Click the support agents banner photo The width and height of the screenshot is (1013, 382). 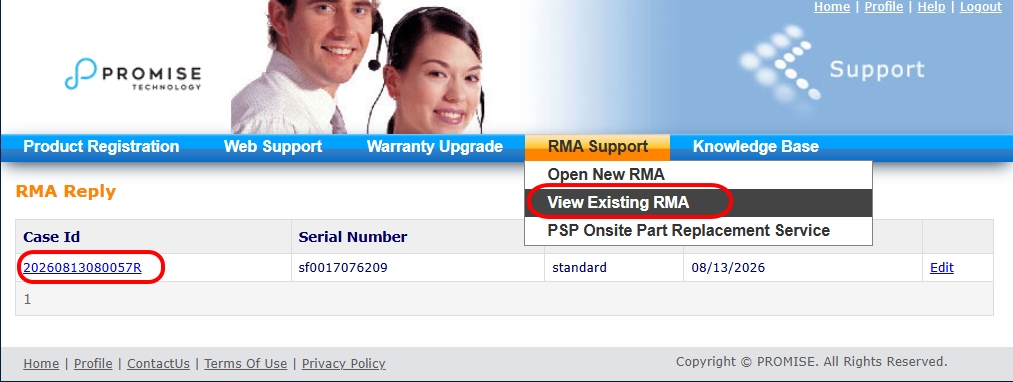(x=357, y=67)
